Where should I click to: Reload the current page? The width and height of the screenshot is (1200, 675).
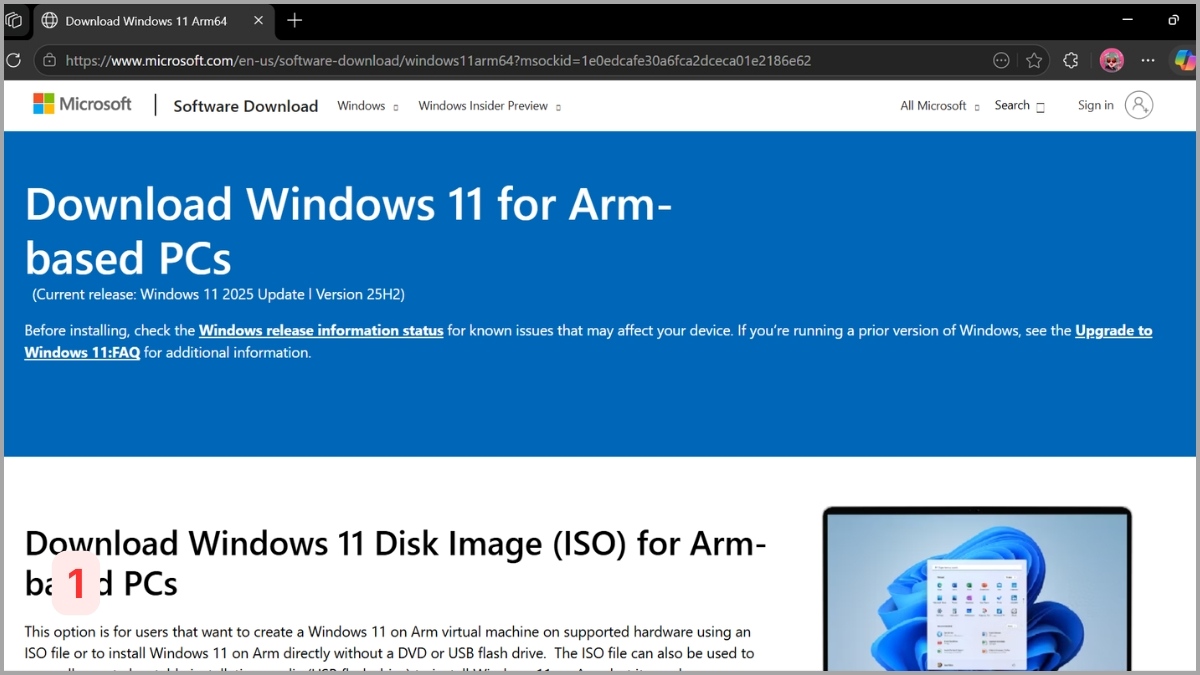[x=13, y=60]
